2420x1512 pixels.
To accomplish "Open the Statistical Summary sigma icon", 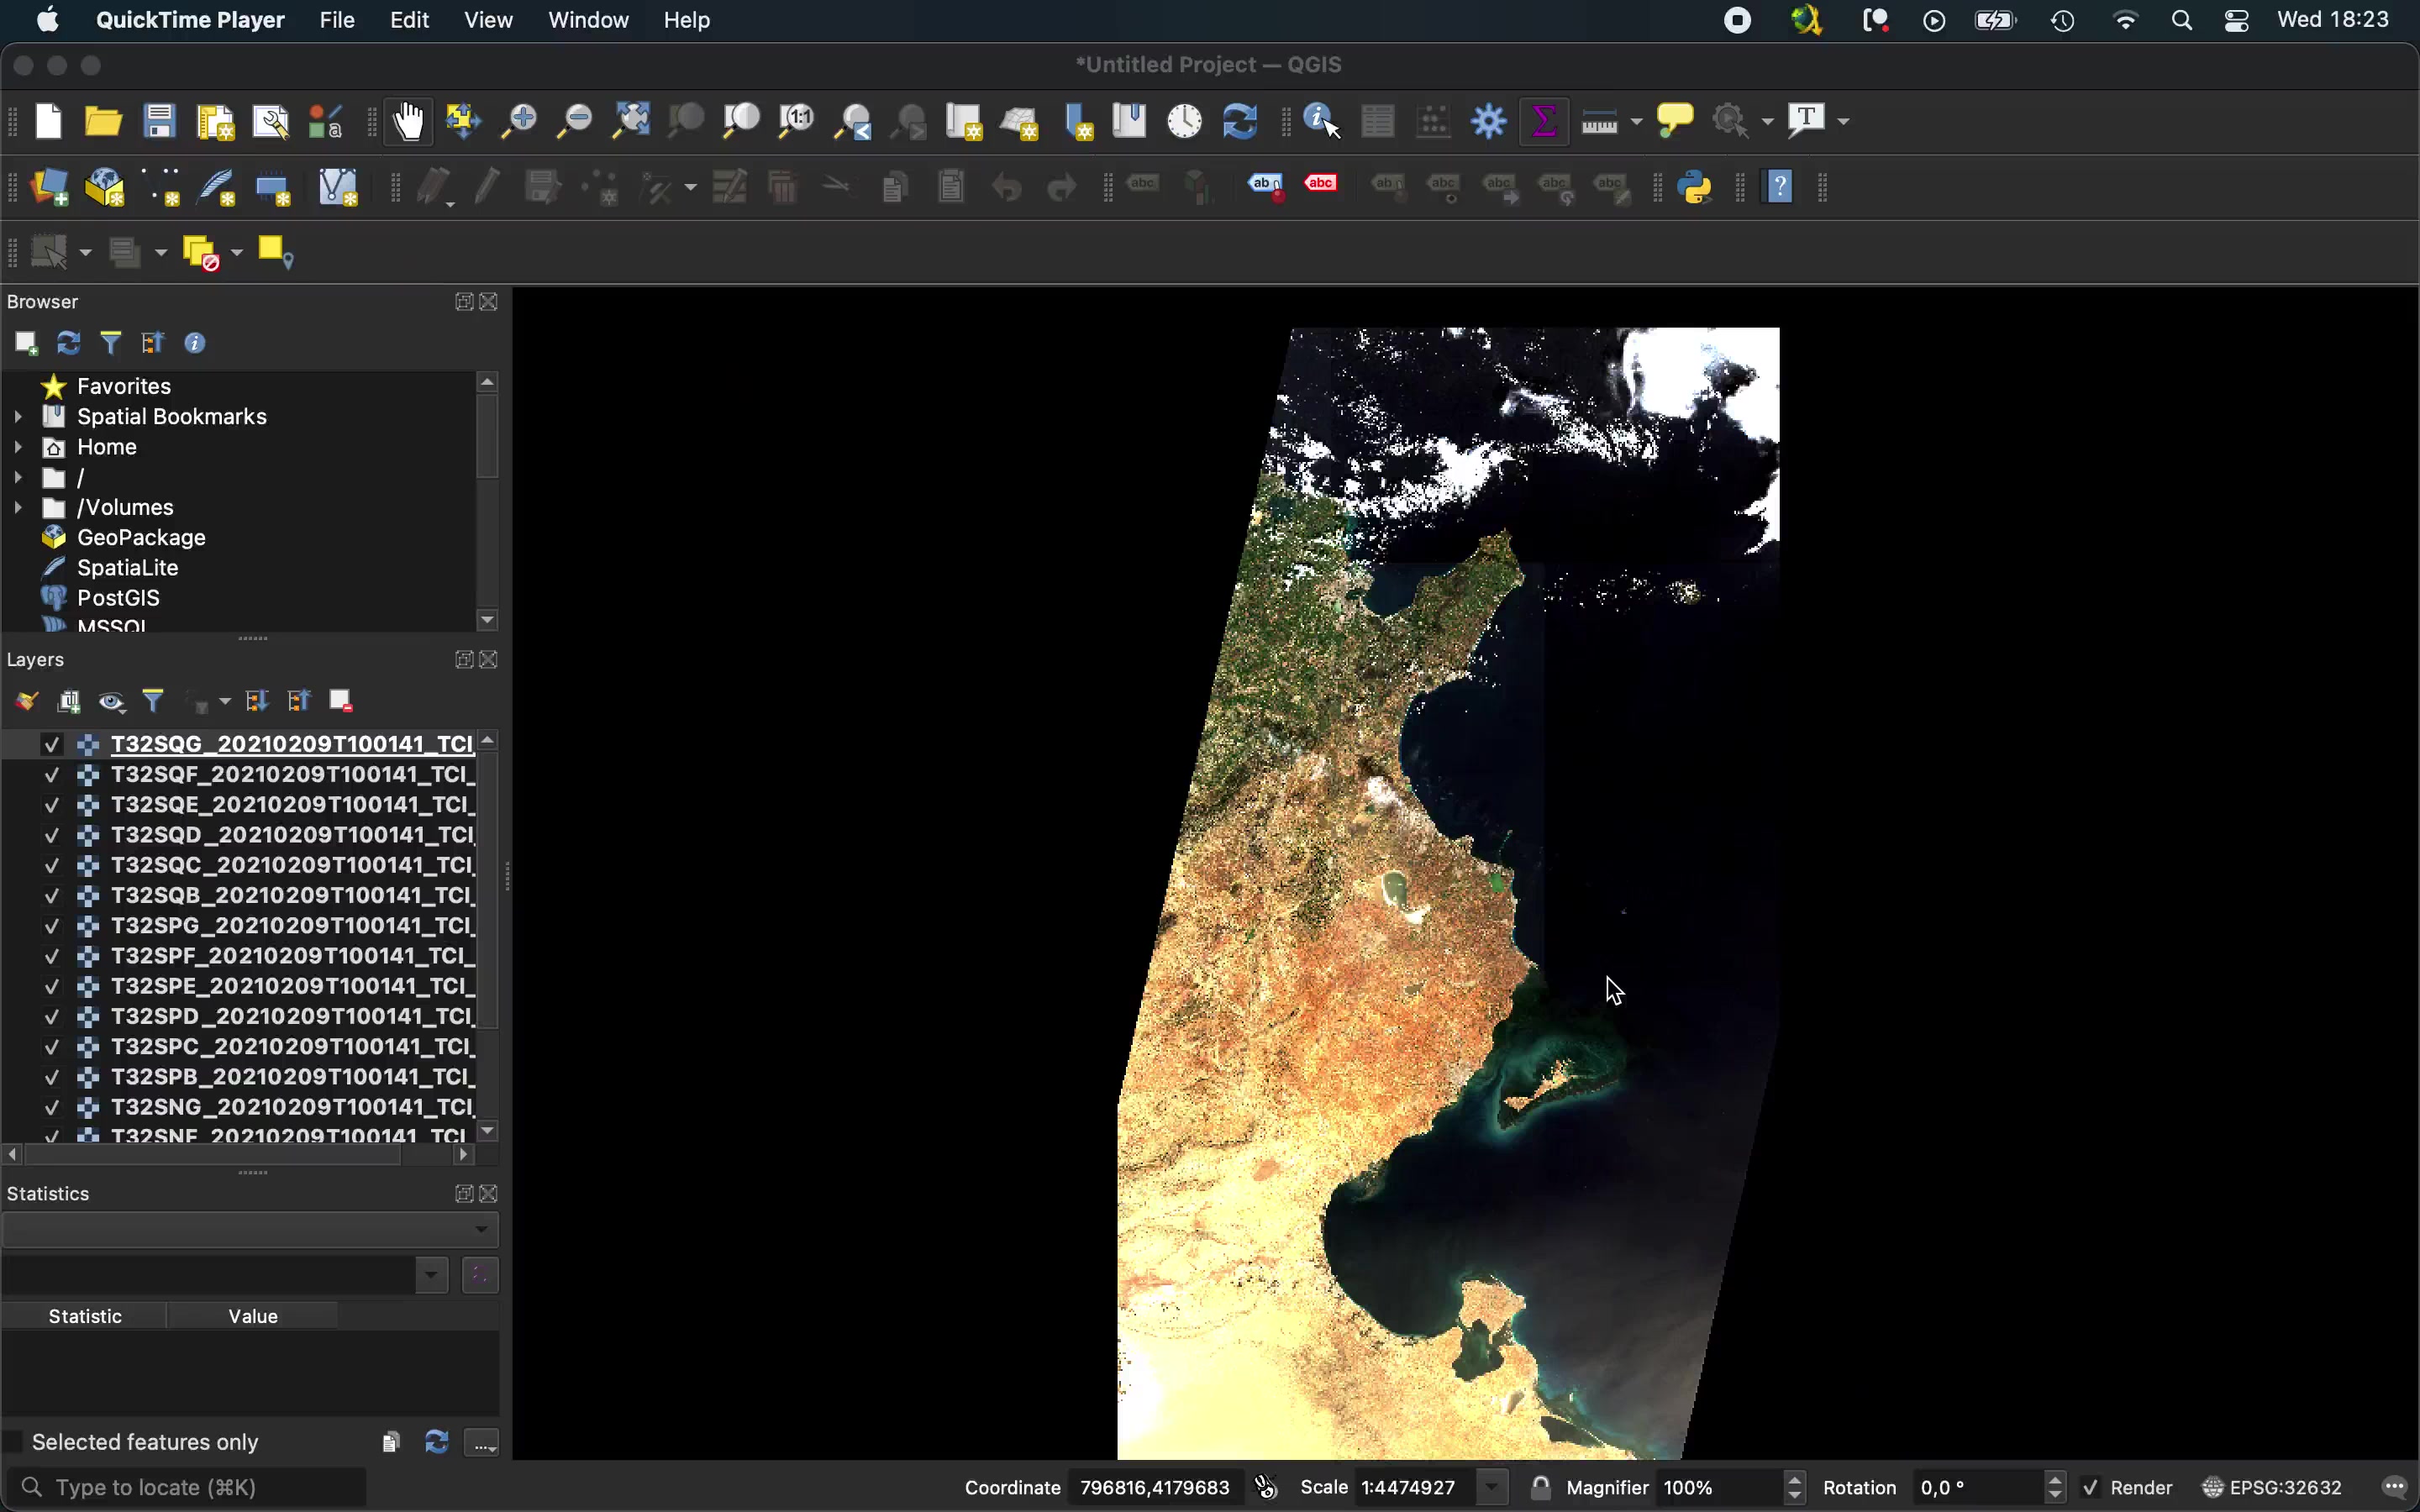I will pos(1544,122).
